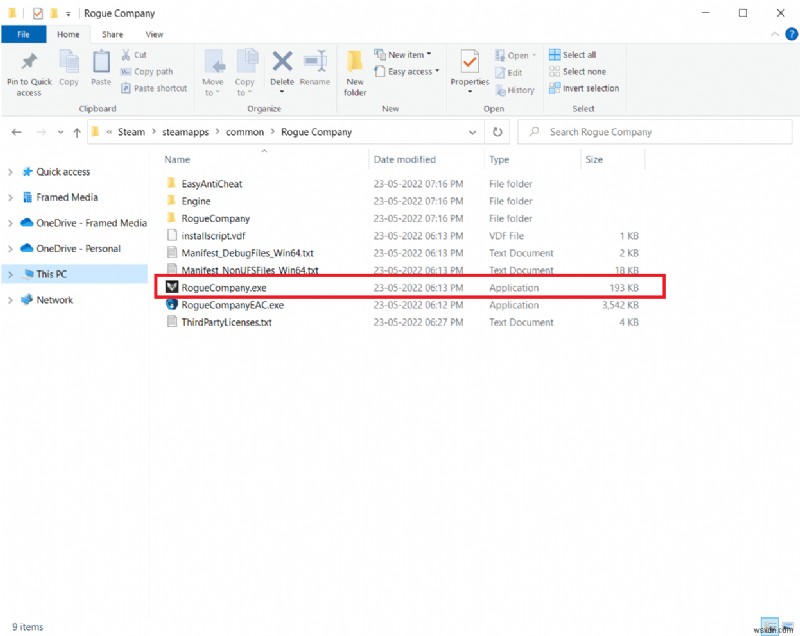Expand This PC in the sidebar

(x=9, y=274)
